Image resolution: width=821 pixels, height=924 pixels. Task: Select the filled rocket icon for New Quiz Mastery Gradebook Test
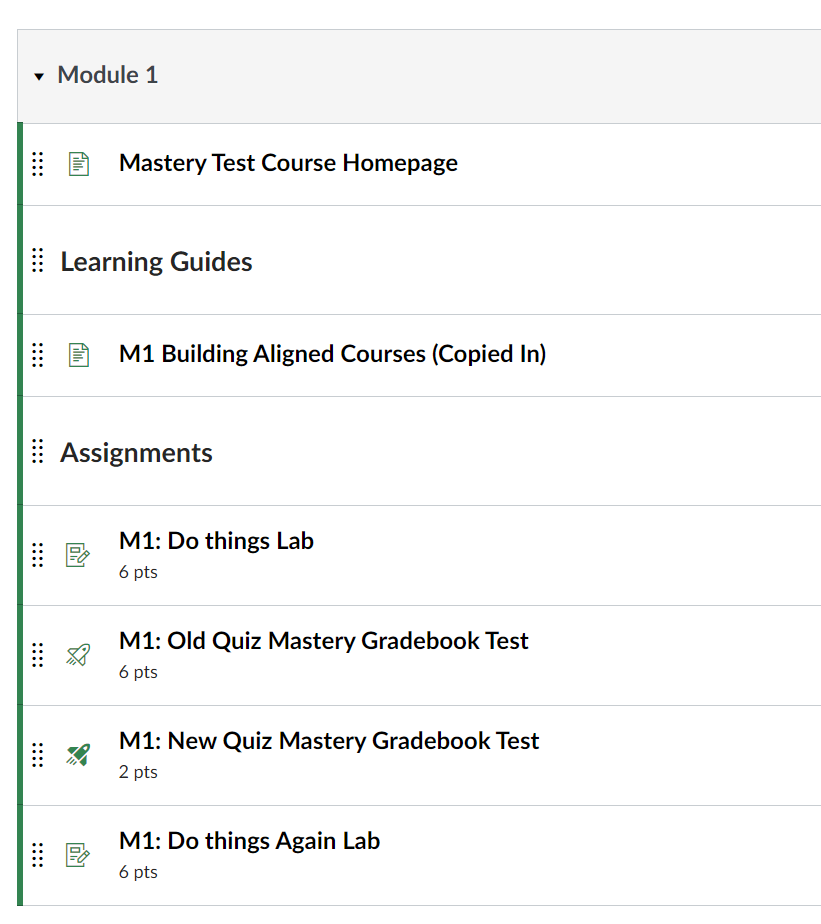point(79,755)
